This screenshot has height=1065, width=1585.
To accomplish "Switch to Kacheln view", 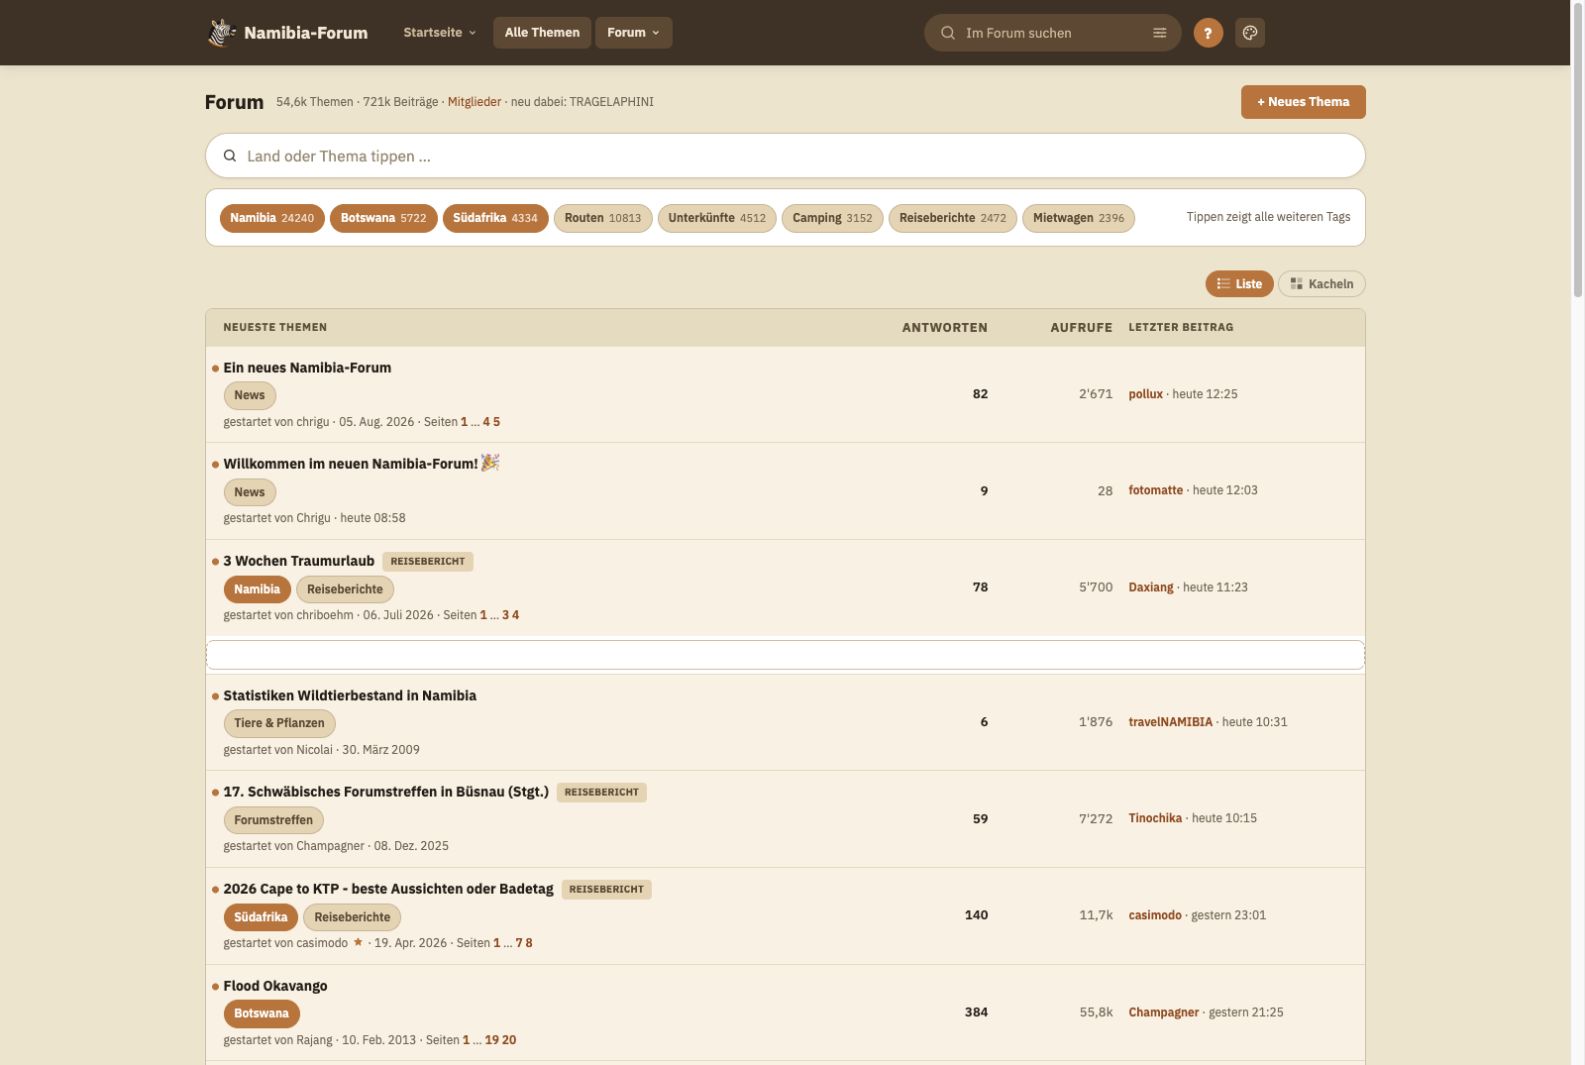I will (x=1321, y=284).
